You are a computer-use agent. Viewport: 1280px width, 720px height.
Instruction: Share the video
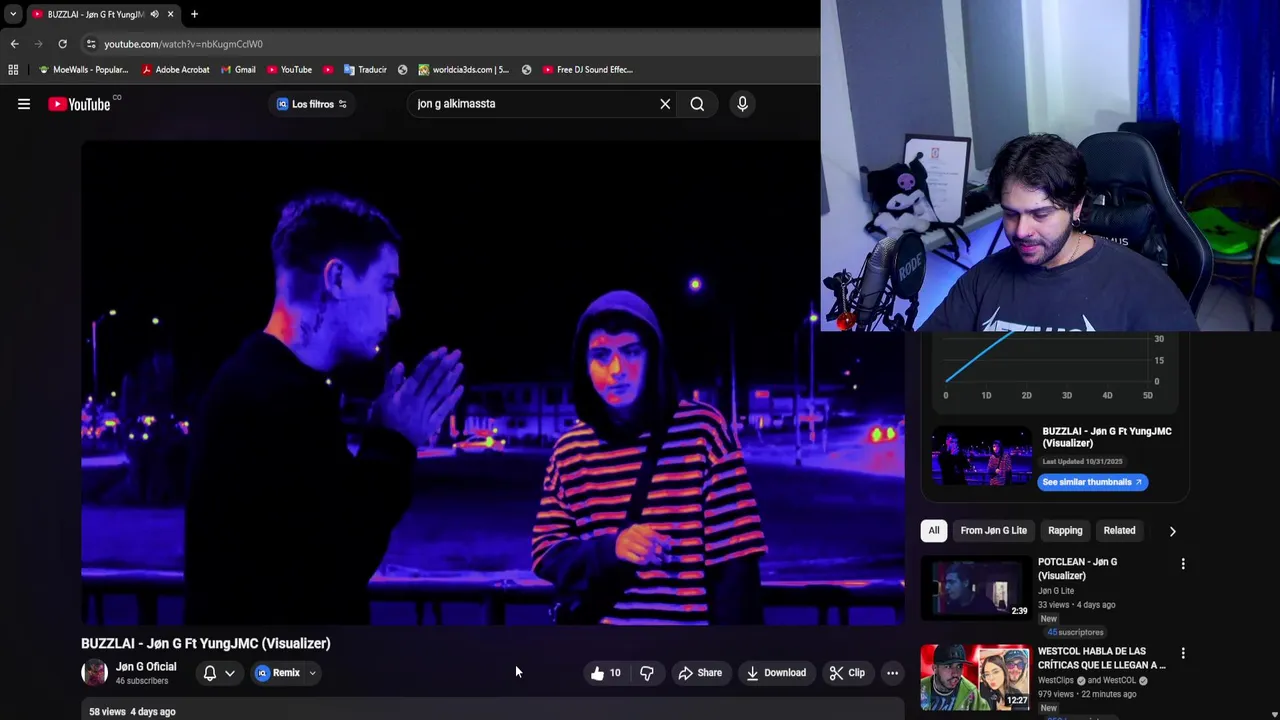tap(699, 673)
